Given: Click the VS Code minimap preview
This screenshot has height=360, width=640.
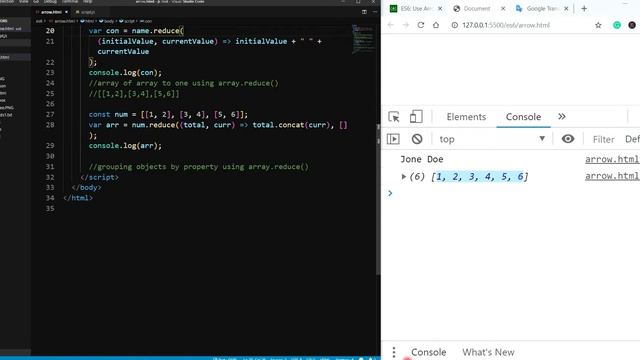Looking at the screenshot, I should point(362,39).
